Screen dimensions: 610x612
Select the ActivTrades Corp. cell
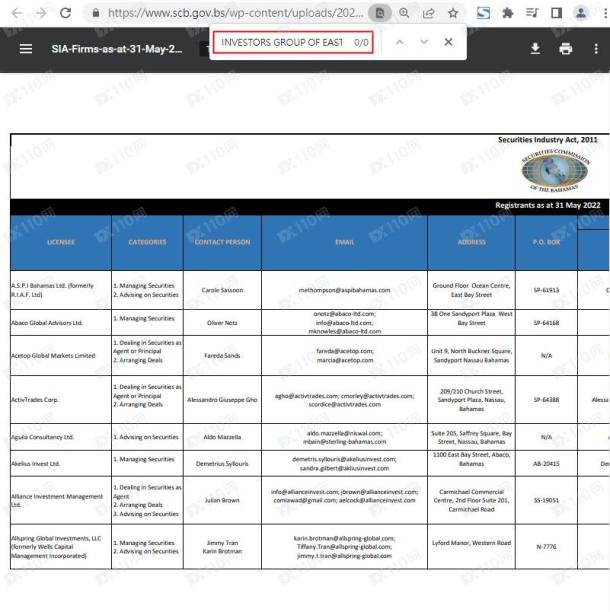pyautogui.click(x=60, y=400)
